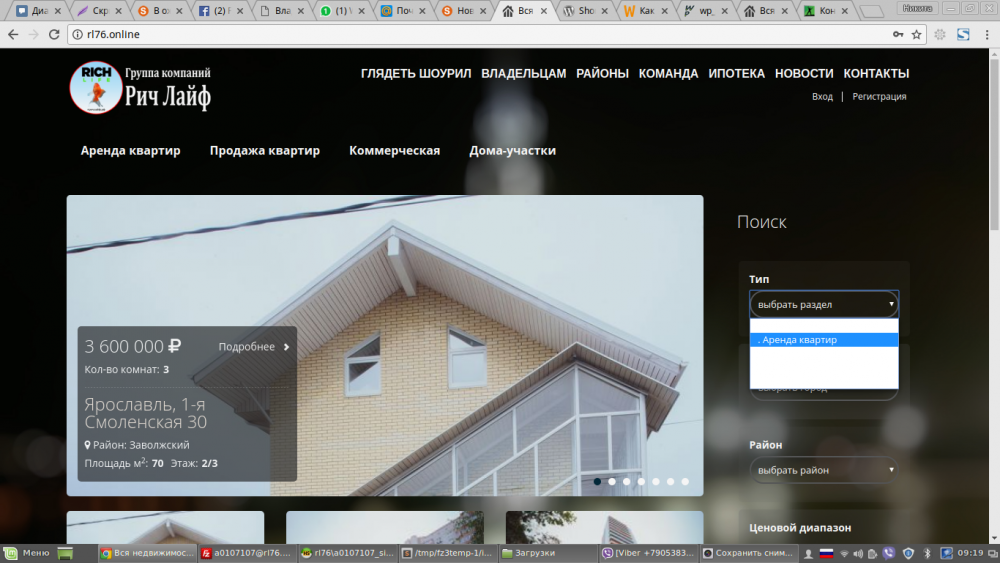Image resolution: width=1000 pixels, height=563 pixels.
Task: Click the browser back arrow
Action: [x=12, y=34]
